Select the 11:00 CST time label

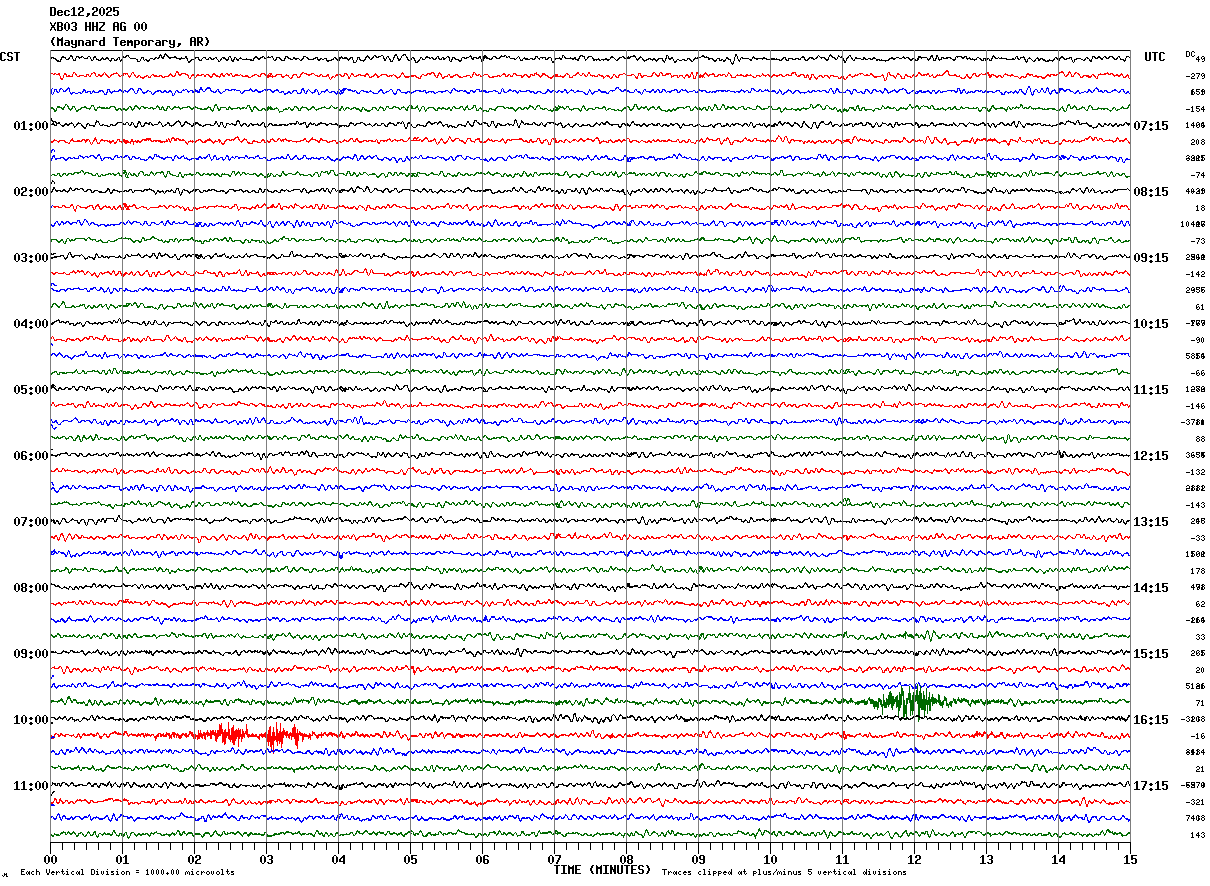pos(31,786)
